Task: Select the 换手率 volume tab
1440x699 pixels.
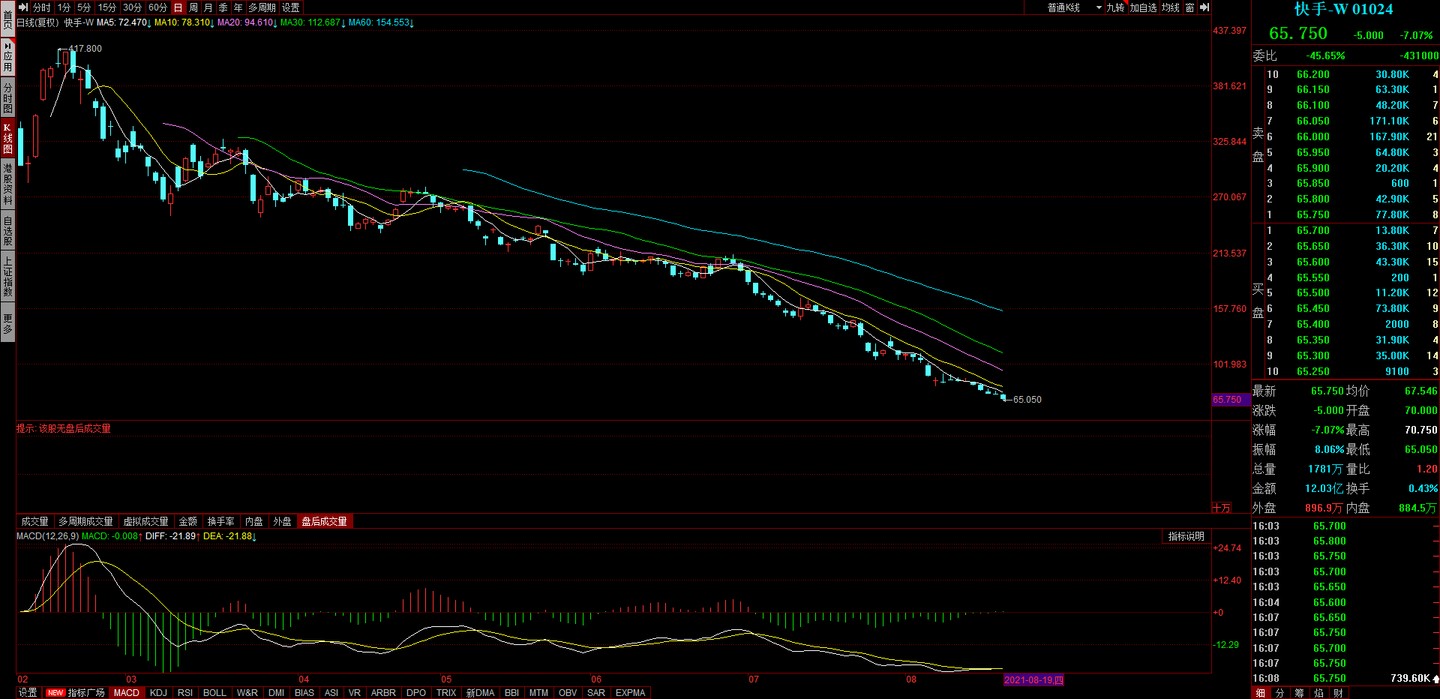Action: pyautogui.click(x=221, y=521)
